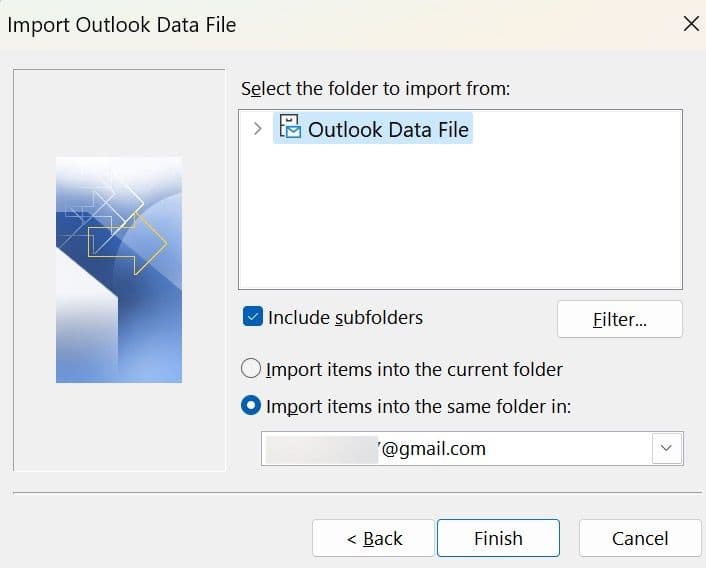The width and height of the screenshot is (706, 568).
Task: Cancel the import wizard
Action: 639,538
